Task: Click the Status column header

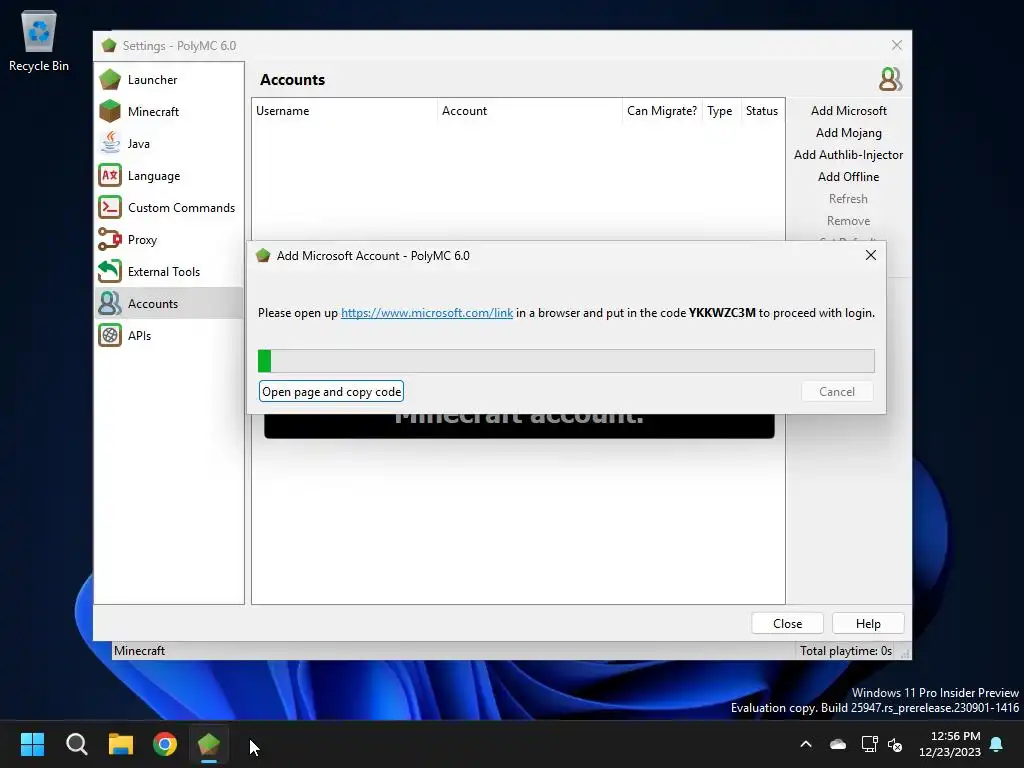Action: (x=761, y=111)
